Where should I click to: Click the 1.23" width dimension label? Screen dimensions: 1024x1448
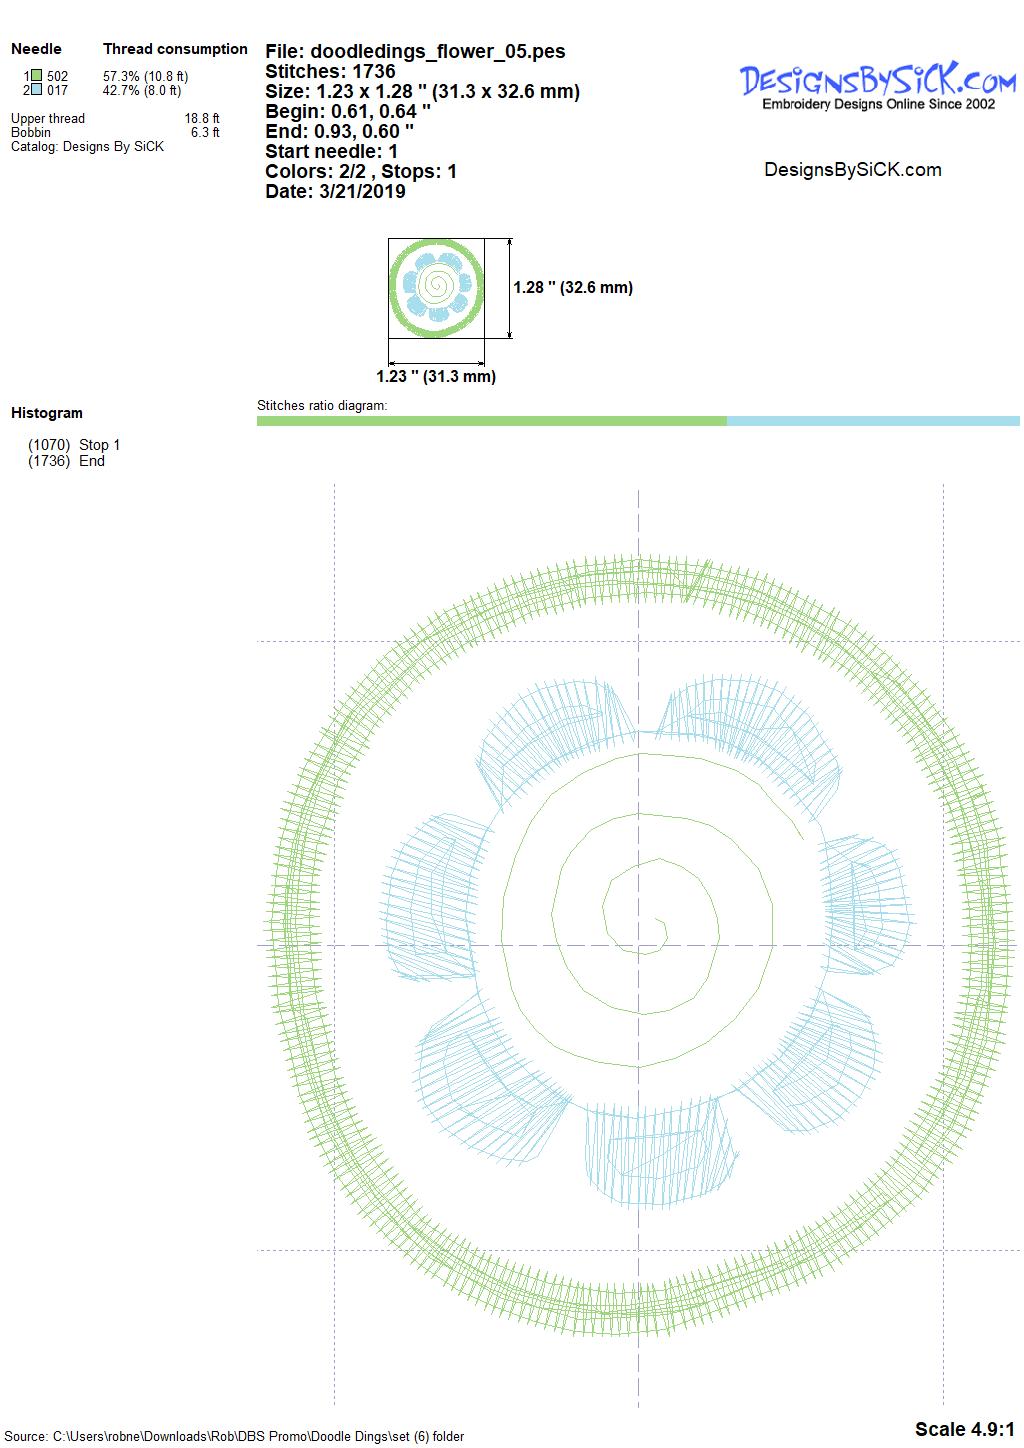(x=436, y=377)
